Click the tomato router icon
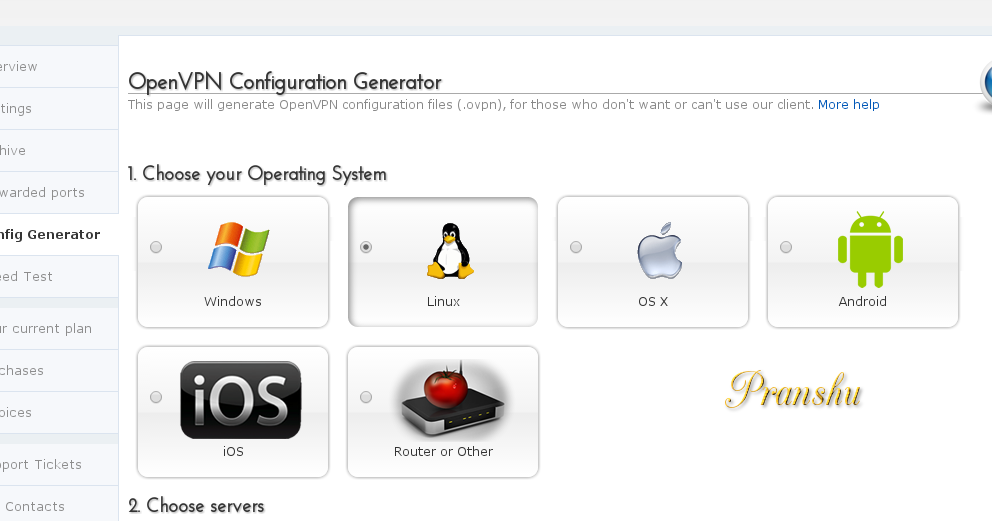 [452, 398]
